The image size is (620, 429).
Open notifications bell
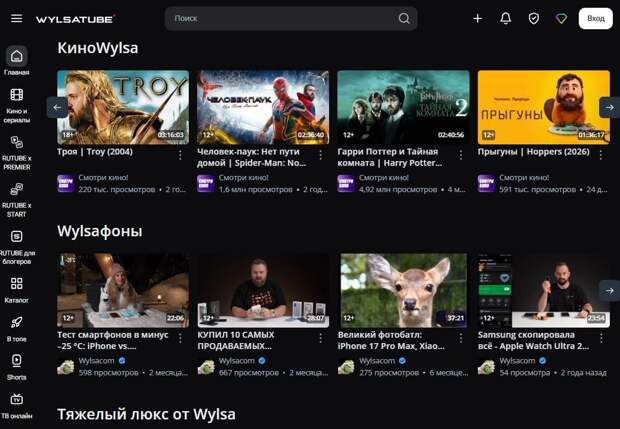505,18
